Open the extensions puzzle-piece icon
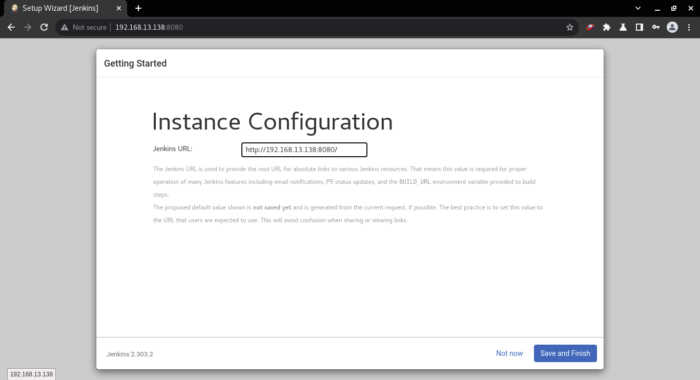 pos(606,27)
